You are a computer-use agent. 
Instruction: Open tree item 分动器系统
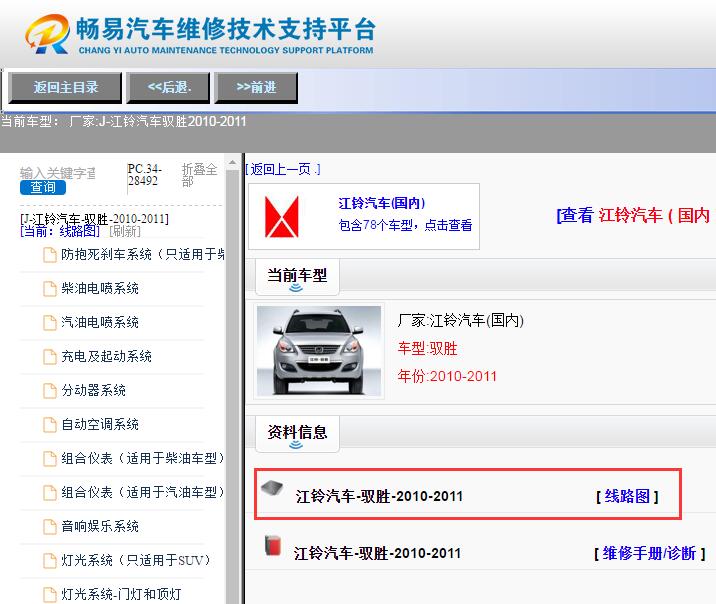click(x=94, y=390)
